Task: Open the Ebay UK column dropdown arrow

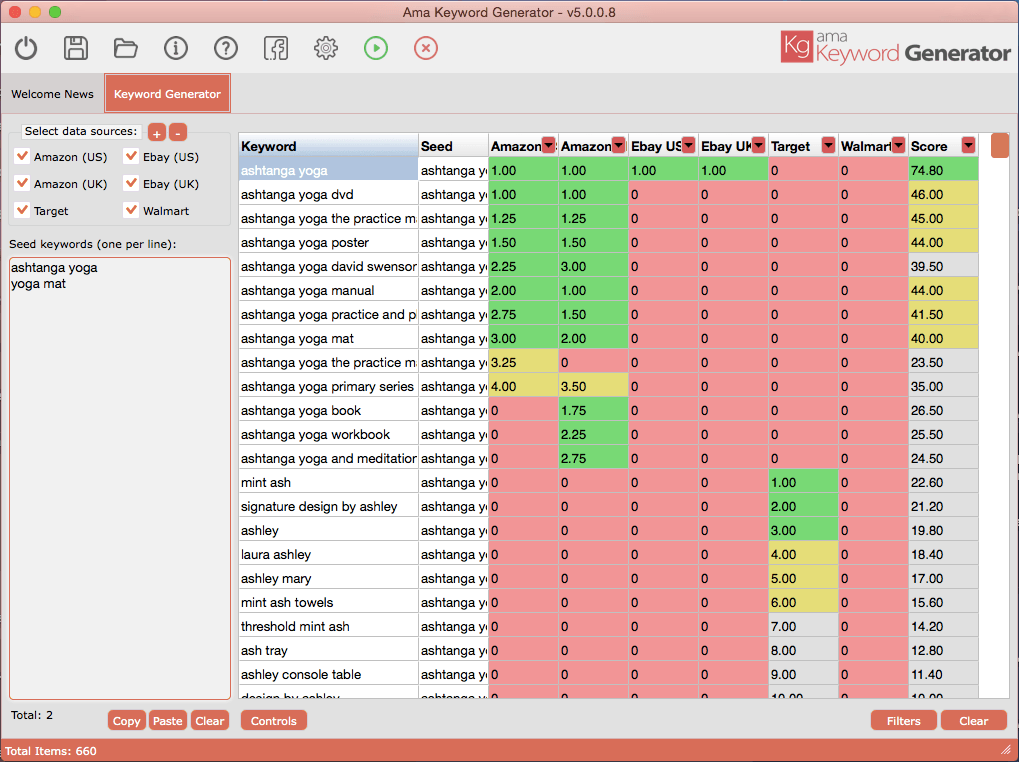Action: [758, 146]
